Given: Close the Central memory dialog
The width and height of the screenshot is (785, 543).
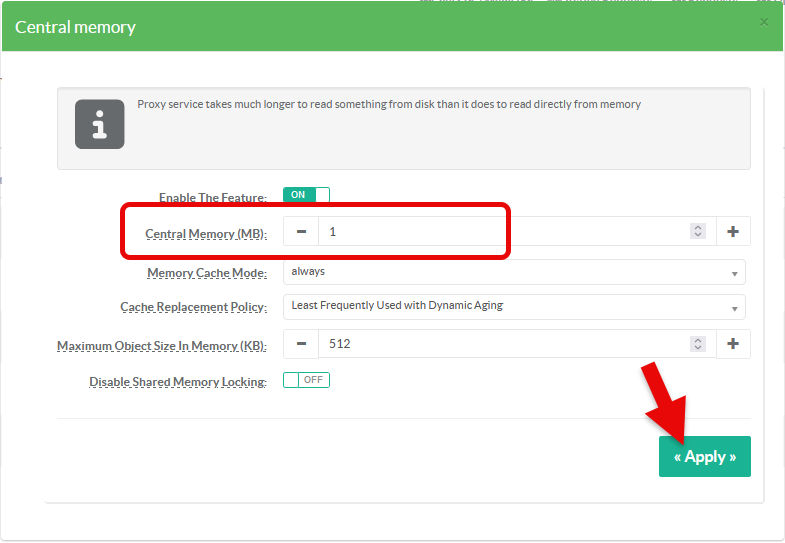Looking at the screenshot, I should [x=765, y=22].
